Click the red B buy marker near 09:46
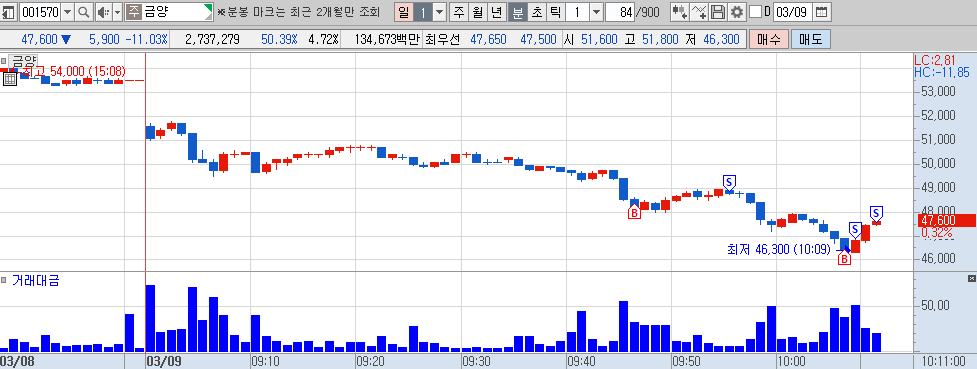Viewport: 977px width, 369px height. (x=634, y=213)
